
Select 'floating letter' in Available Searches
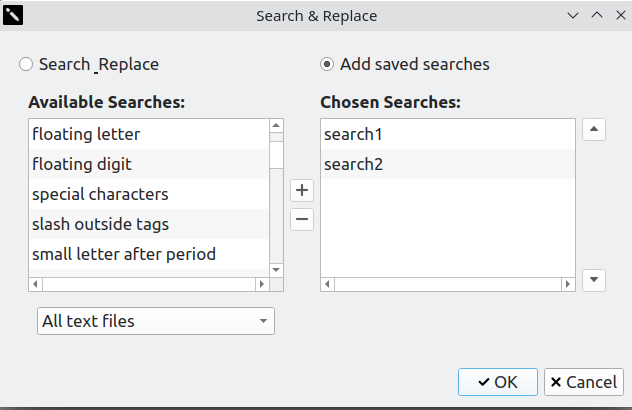86,134
